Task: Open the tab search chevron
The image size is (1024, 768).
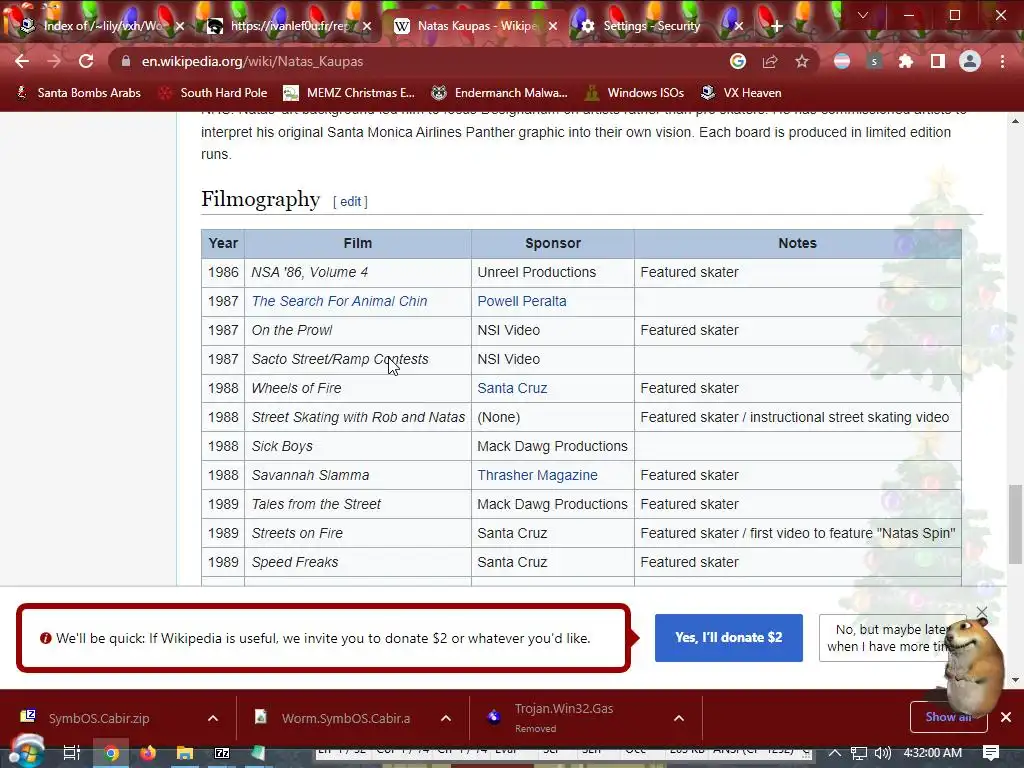Action: click(x=863, y=15)
